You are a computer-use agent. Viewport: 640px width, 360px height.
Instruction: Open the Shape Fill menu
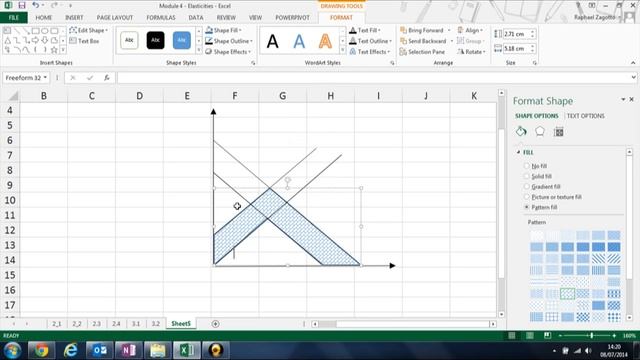point(223,30)
